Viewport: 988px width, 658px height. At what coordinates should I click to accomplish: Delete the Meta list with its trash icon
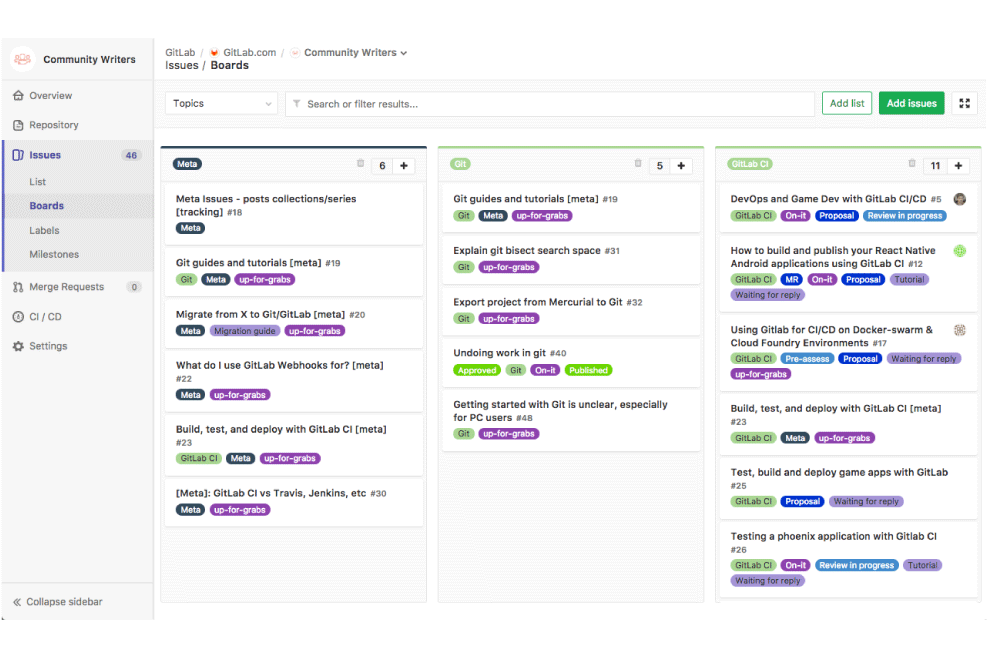[360, 163]
